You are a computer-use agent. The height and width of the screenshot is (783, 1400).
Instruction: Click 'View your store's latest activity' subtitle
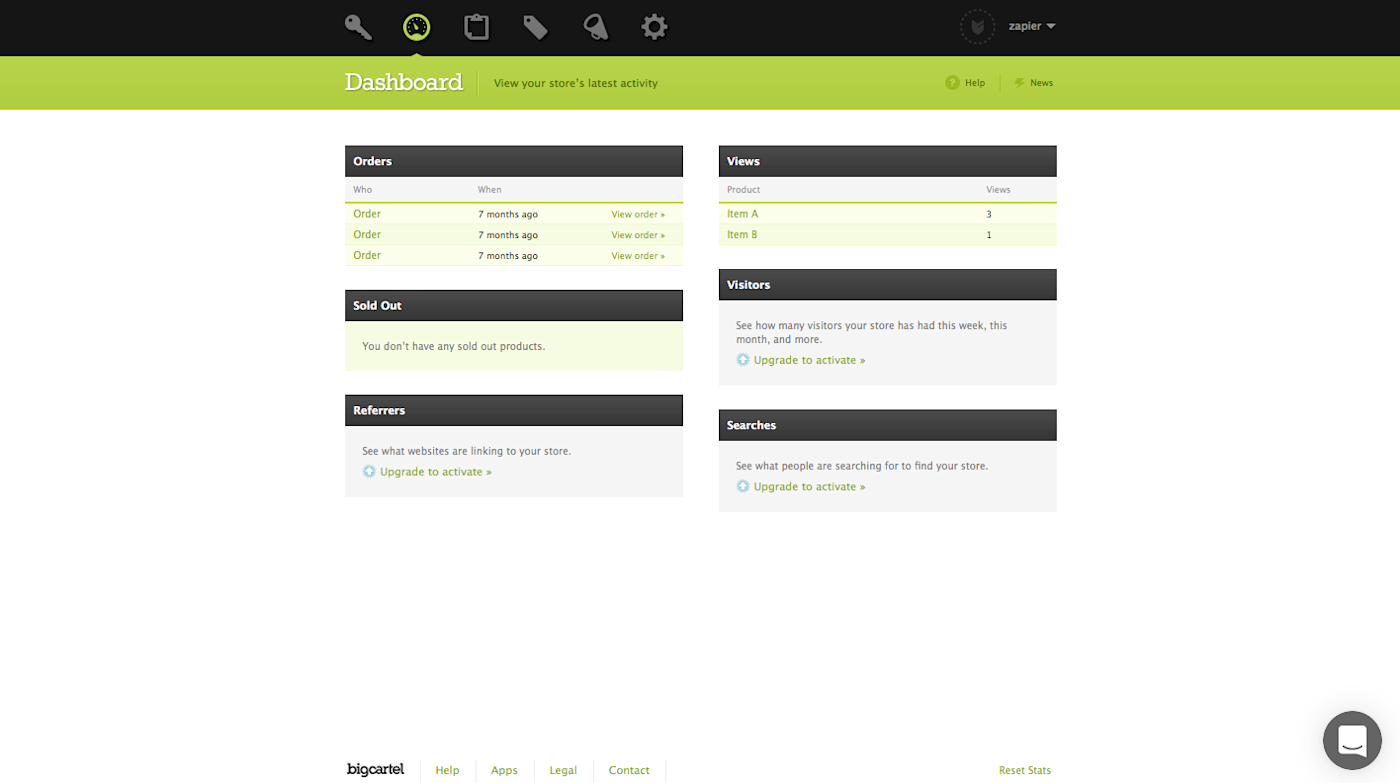pos(576,83)
